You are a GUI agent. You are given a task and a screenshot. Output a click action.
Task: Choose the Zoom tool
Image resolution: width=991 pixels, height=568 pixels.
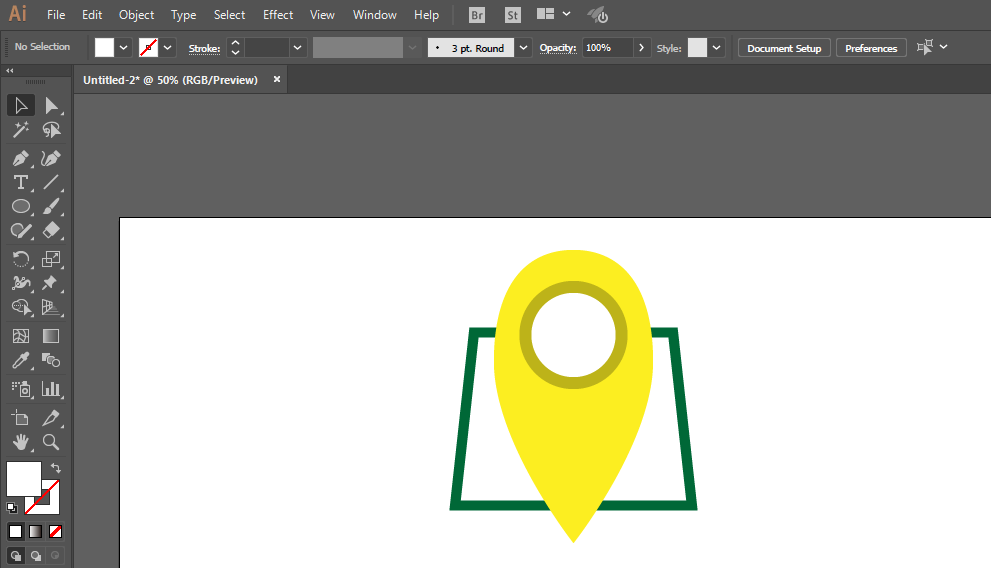tap(51, 442)
